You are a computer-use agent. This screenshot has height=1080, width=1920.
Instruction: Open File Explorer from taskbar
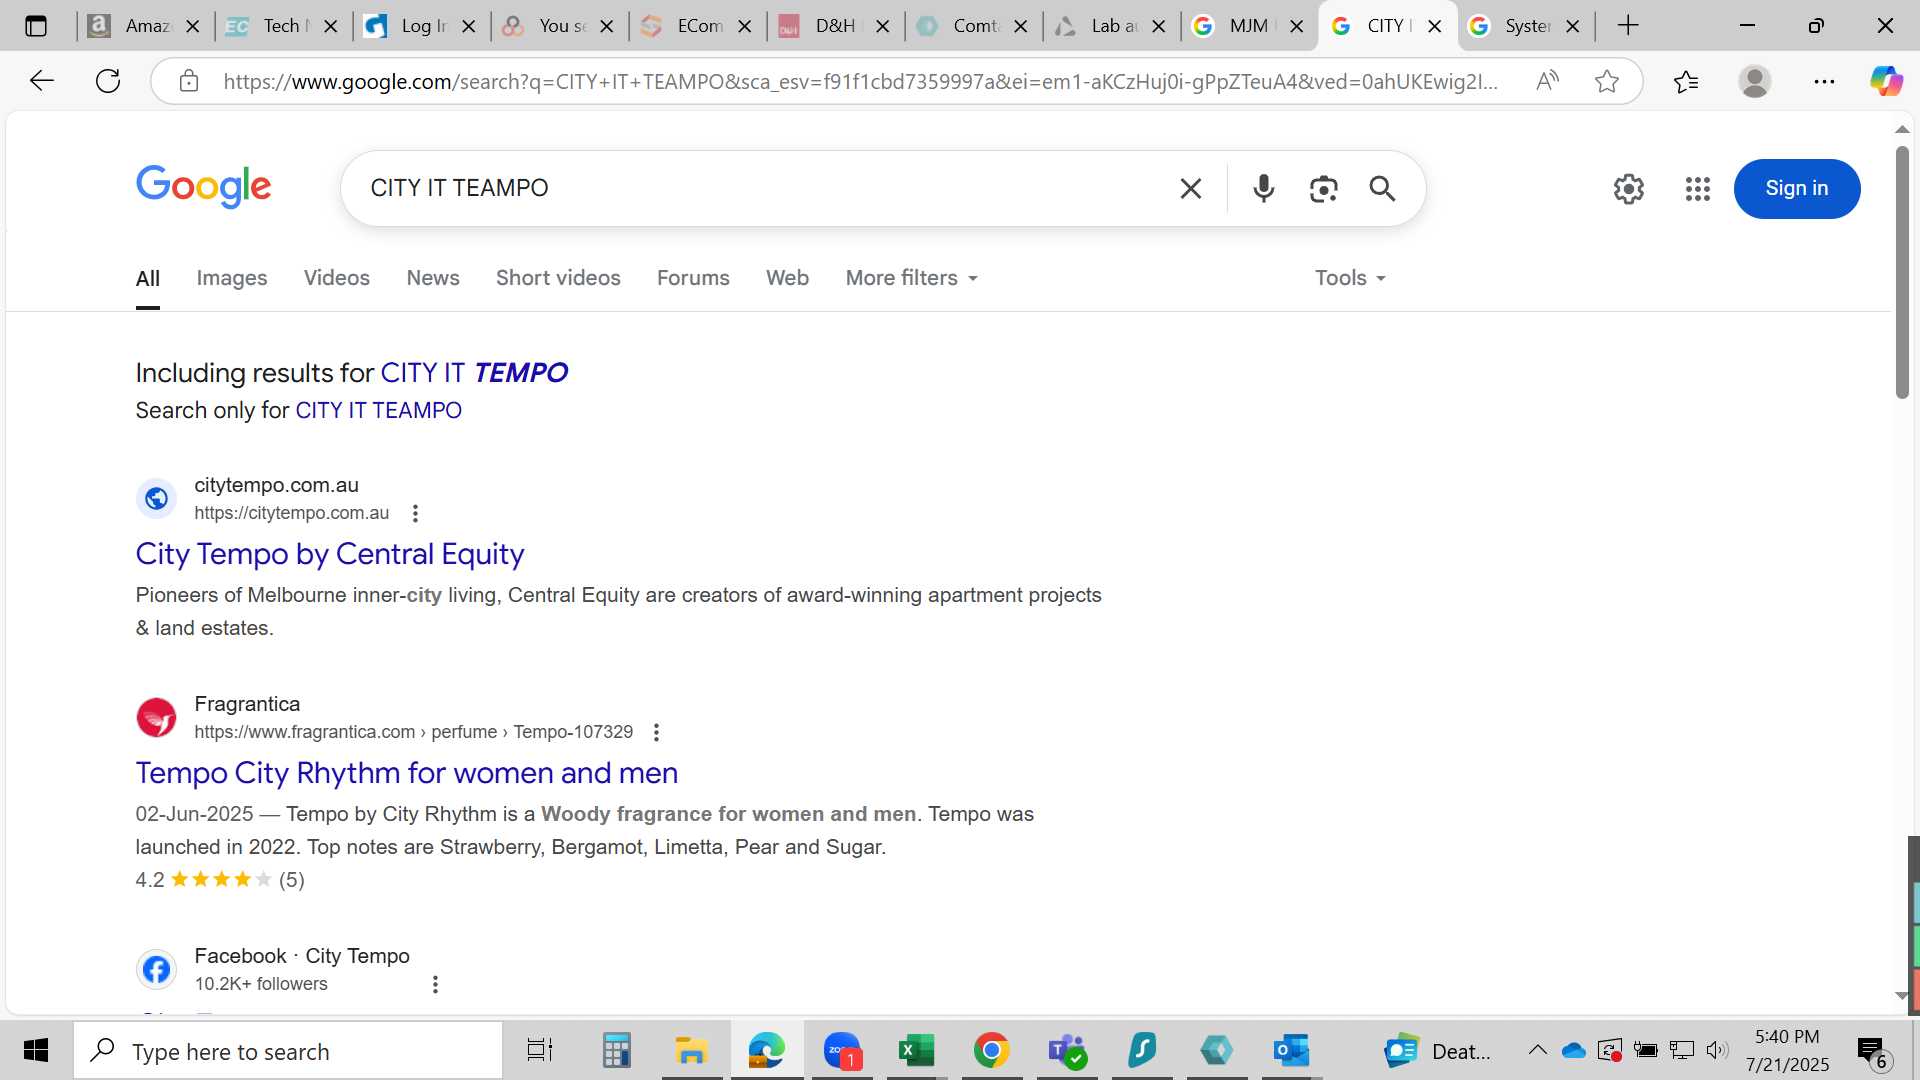(691, 1050)
